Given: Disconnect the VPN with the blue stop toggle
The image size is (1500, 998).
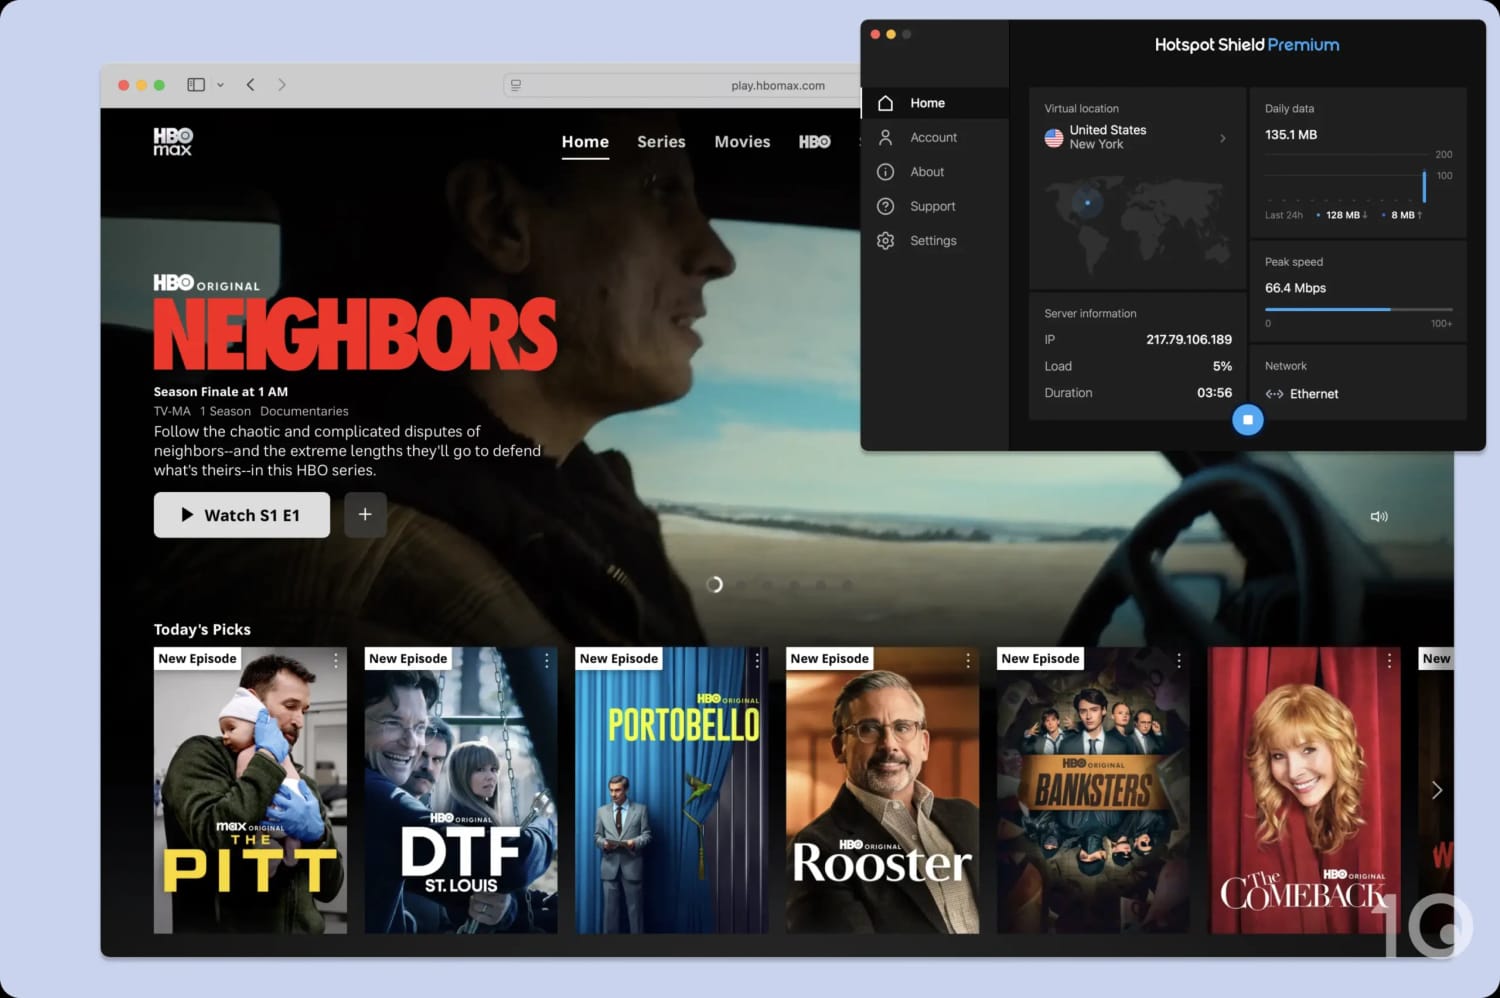Looking at the screenshot, I should (1248, 420).
